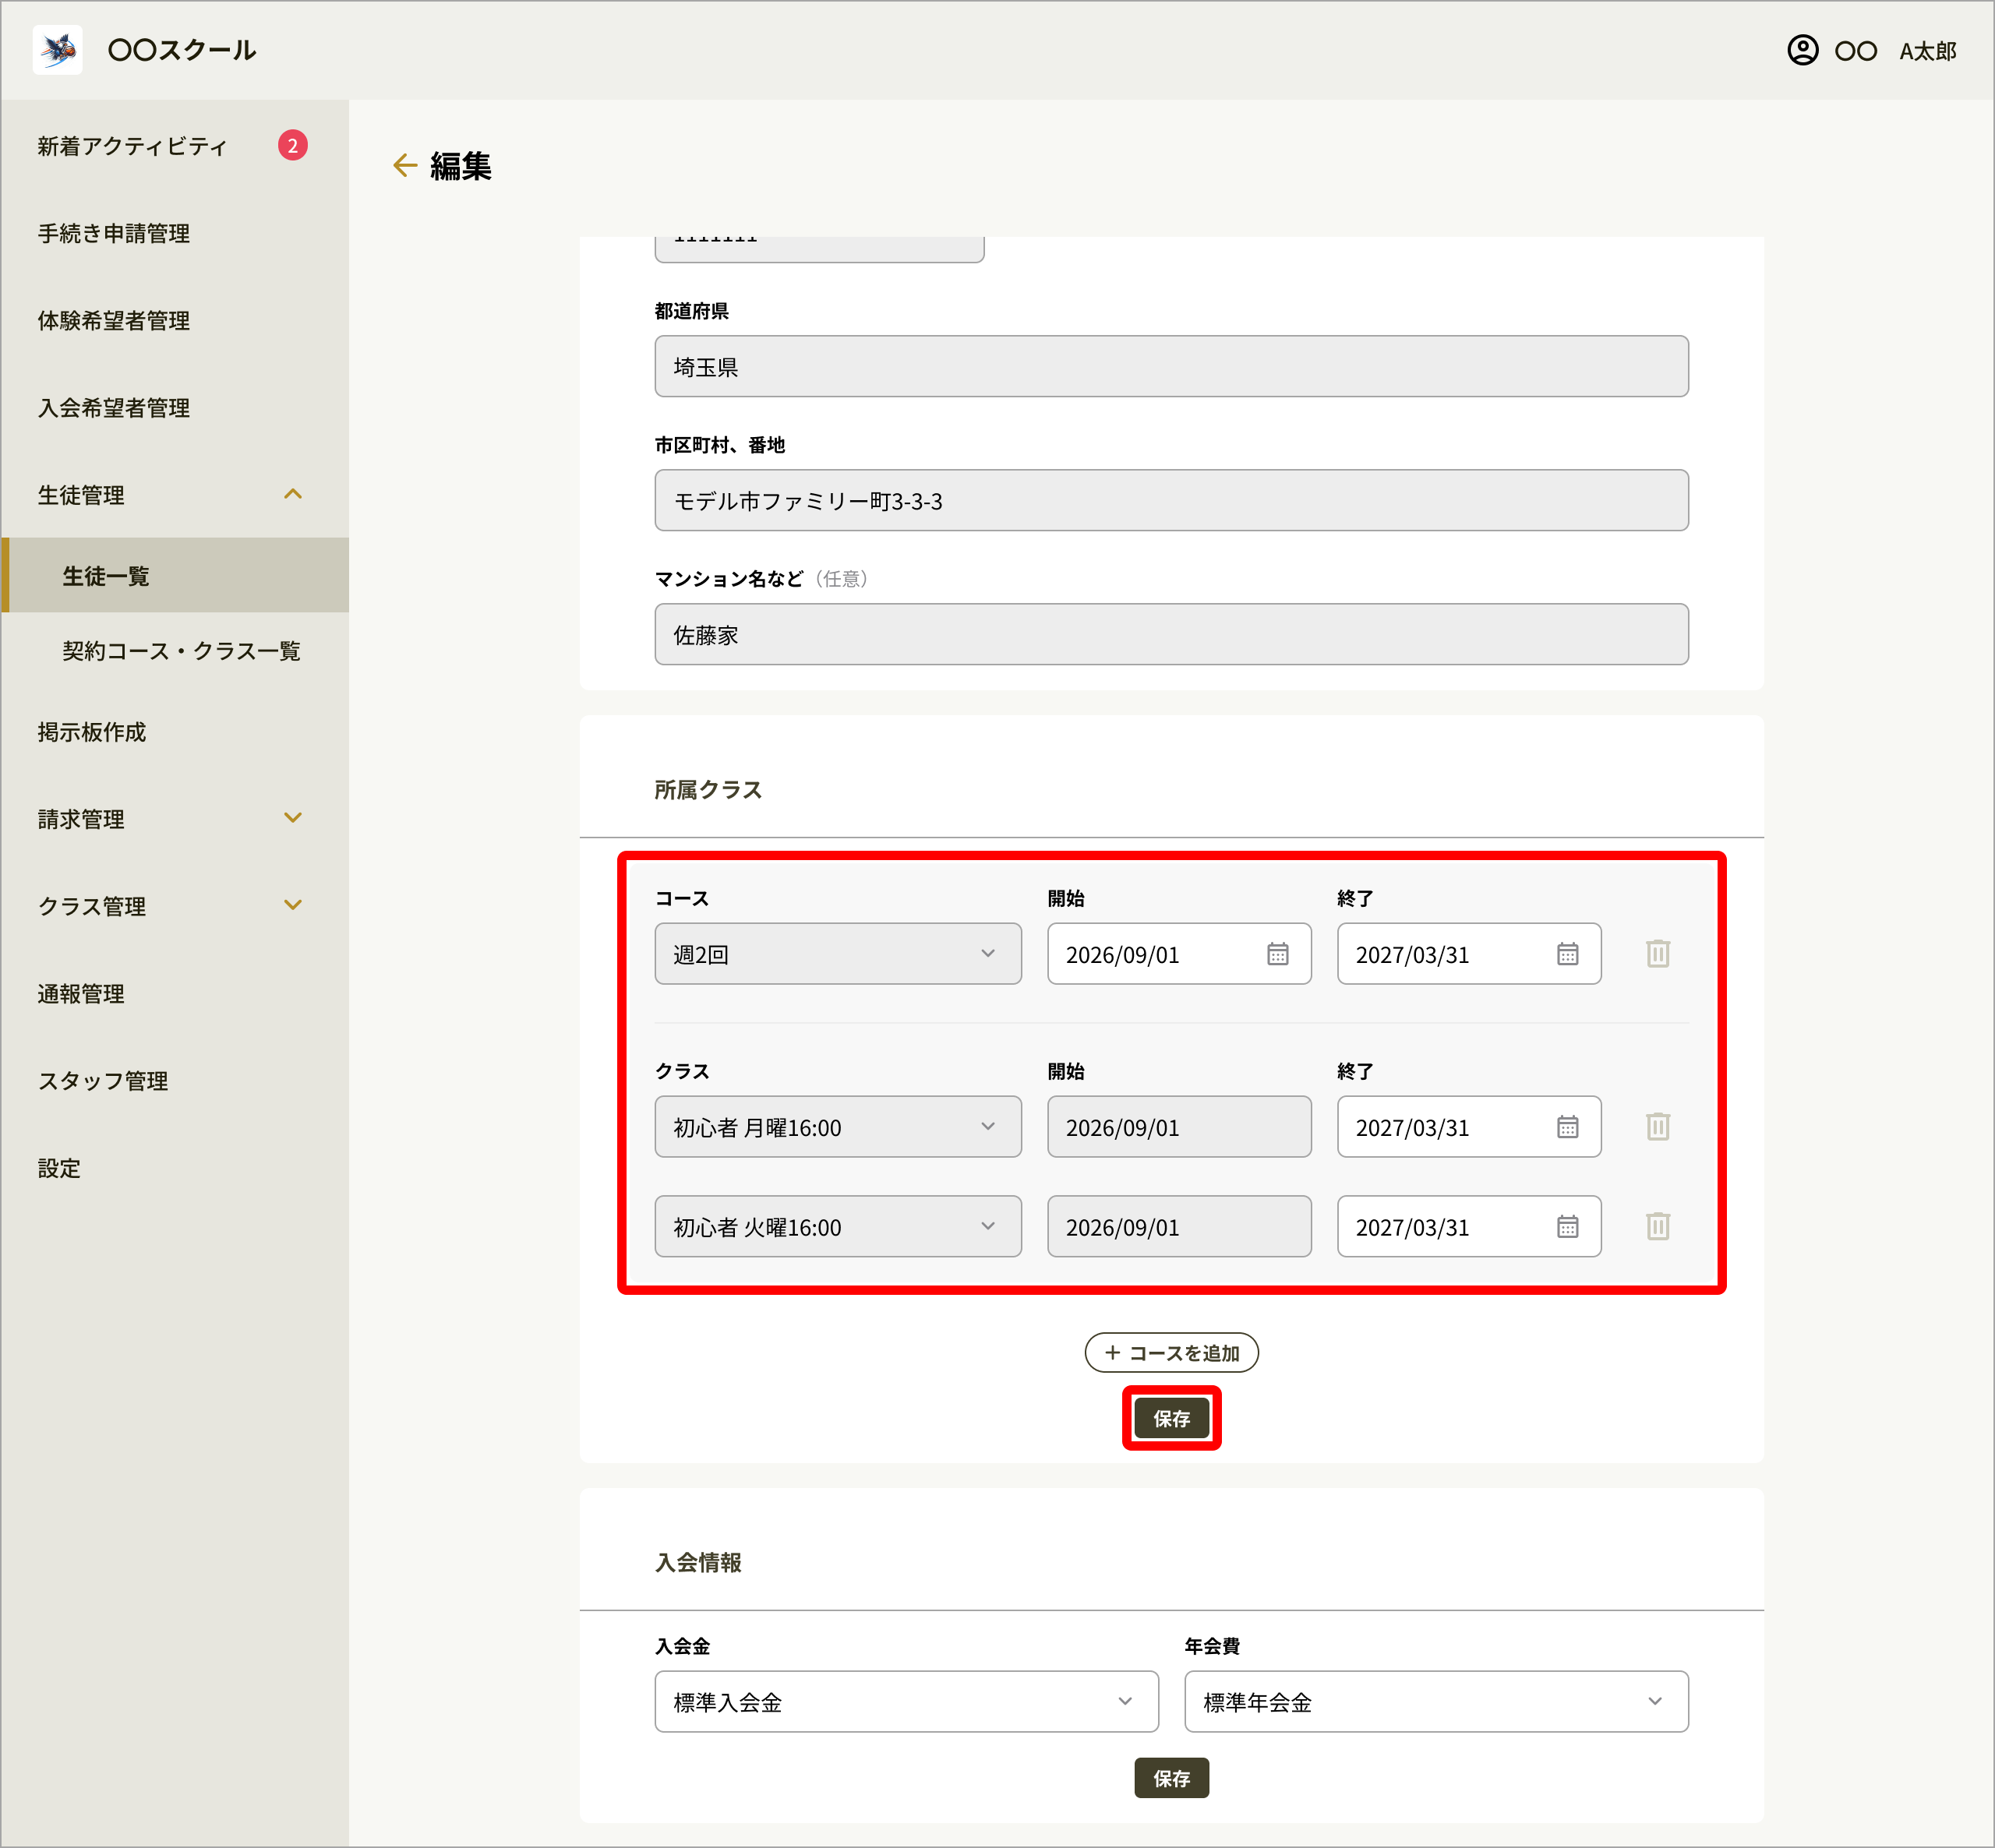Open calendar for 月曜16:00 class end date
Viewport: 1995px width, 1848px height.
click(1567, 1127)
